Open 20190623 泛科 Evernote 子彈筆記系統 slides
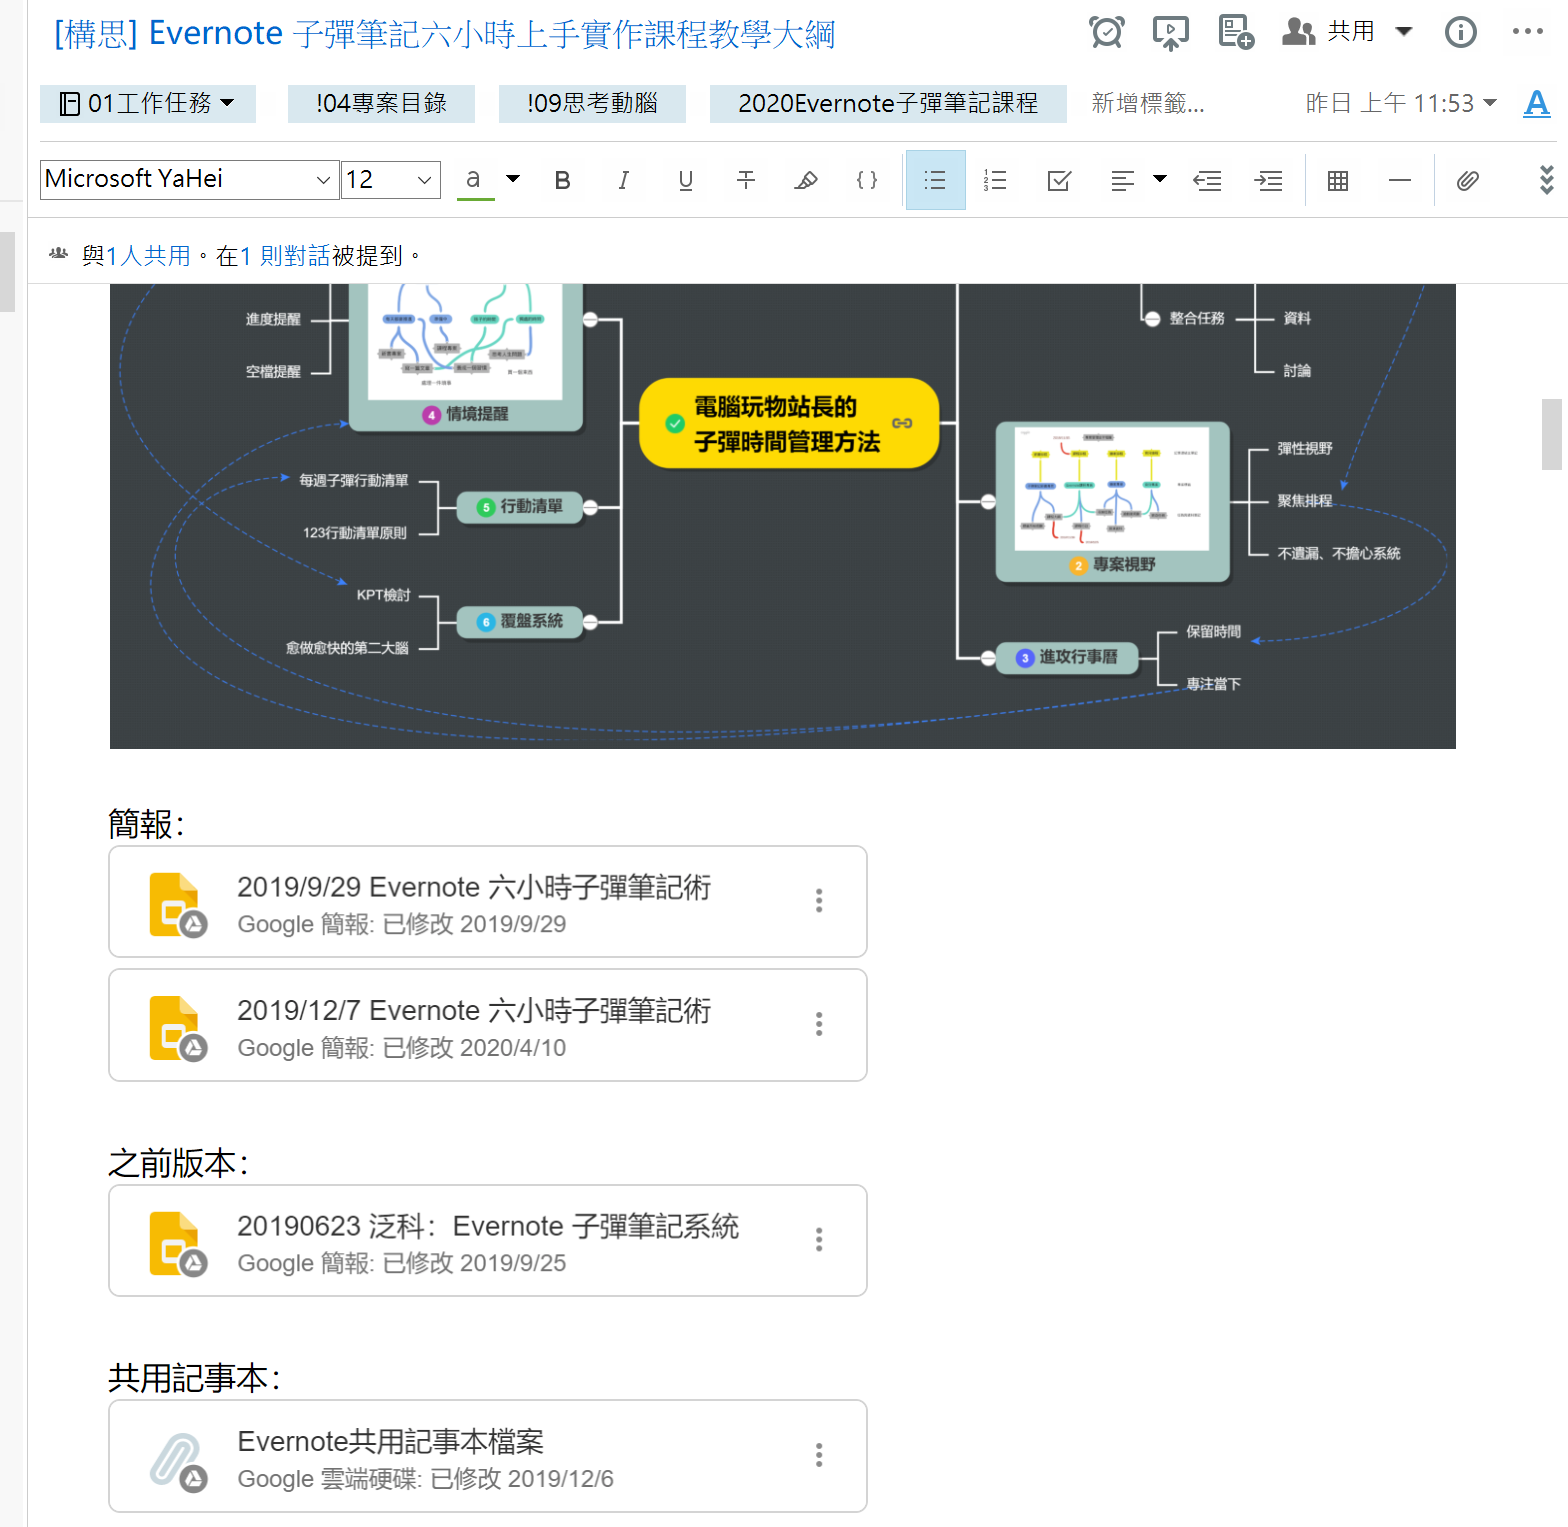Screen dimensions: 1568x1527 (x=488, y=1241)
